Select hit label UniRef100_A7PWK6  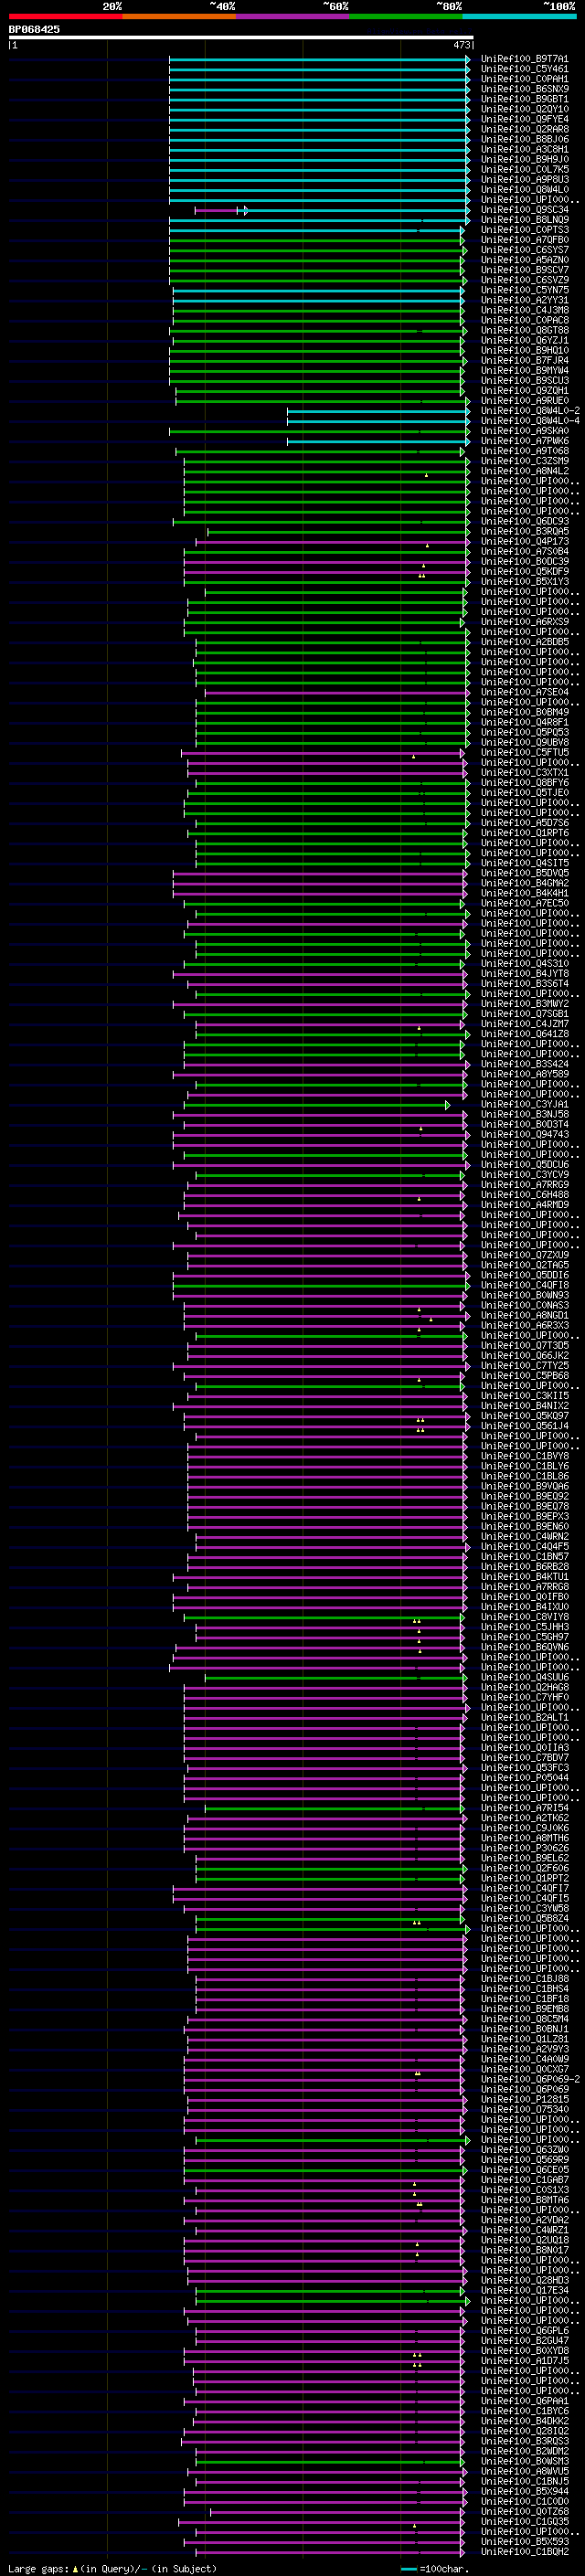pos(524,441)
